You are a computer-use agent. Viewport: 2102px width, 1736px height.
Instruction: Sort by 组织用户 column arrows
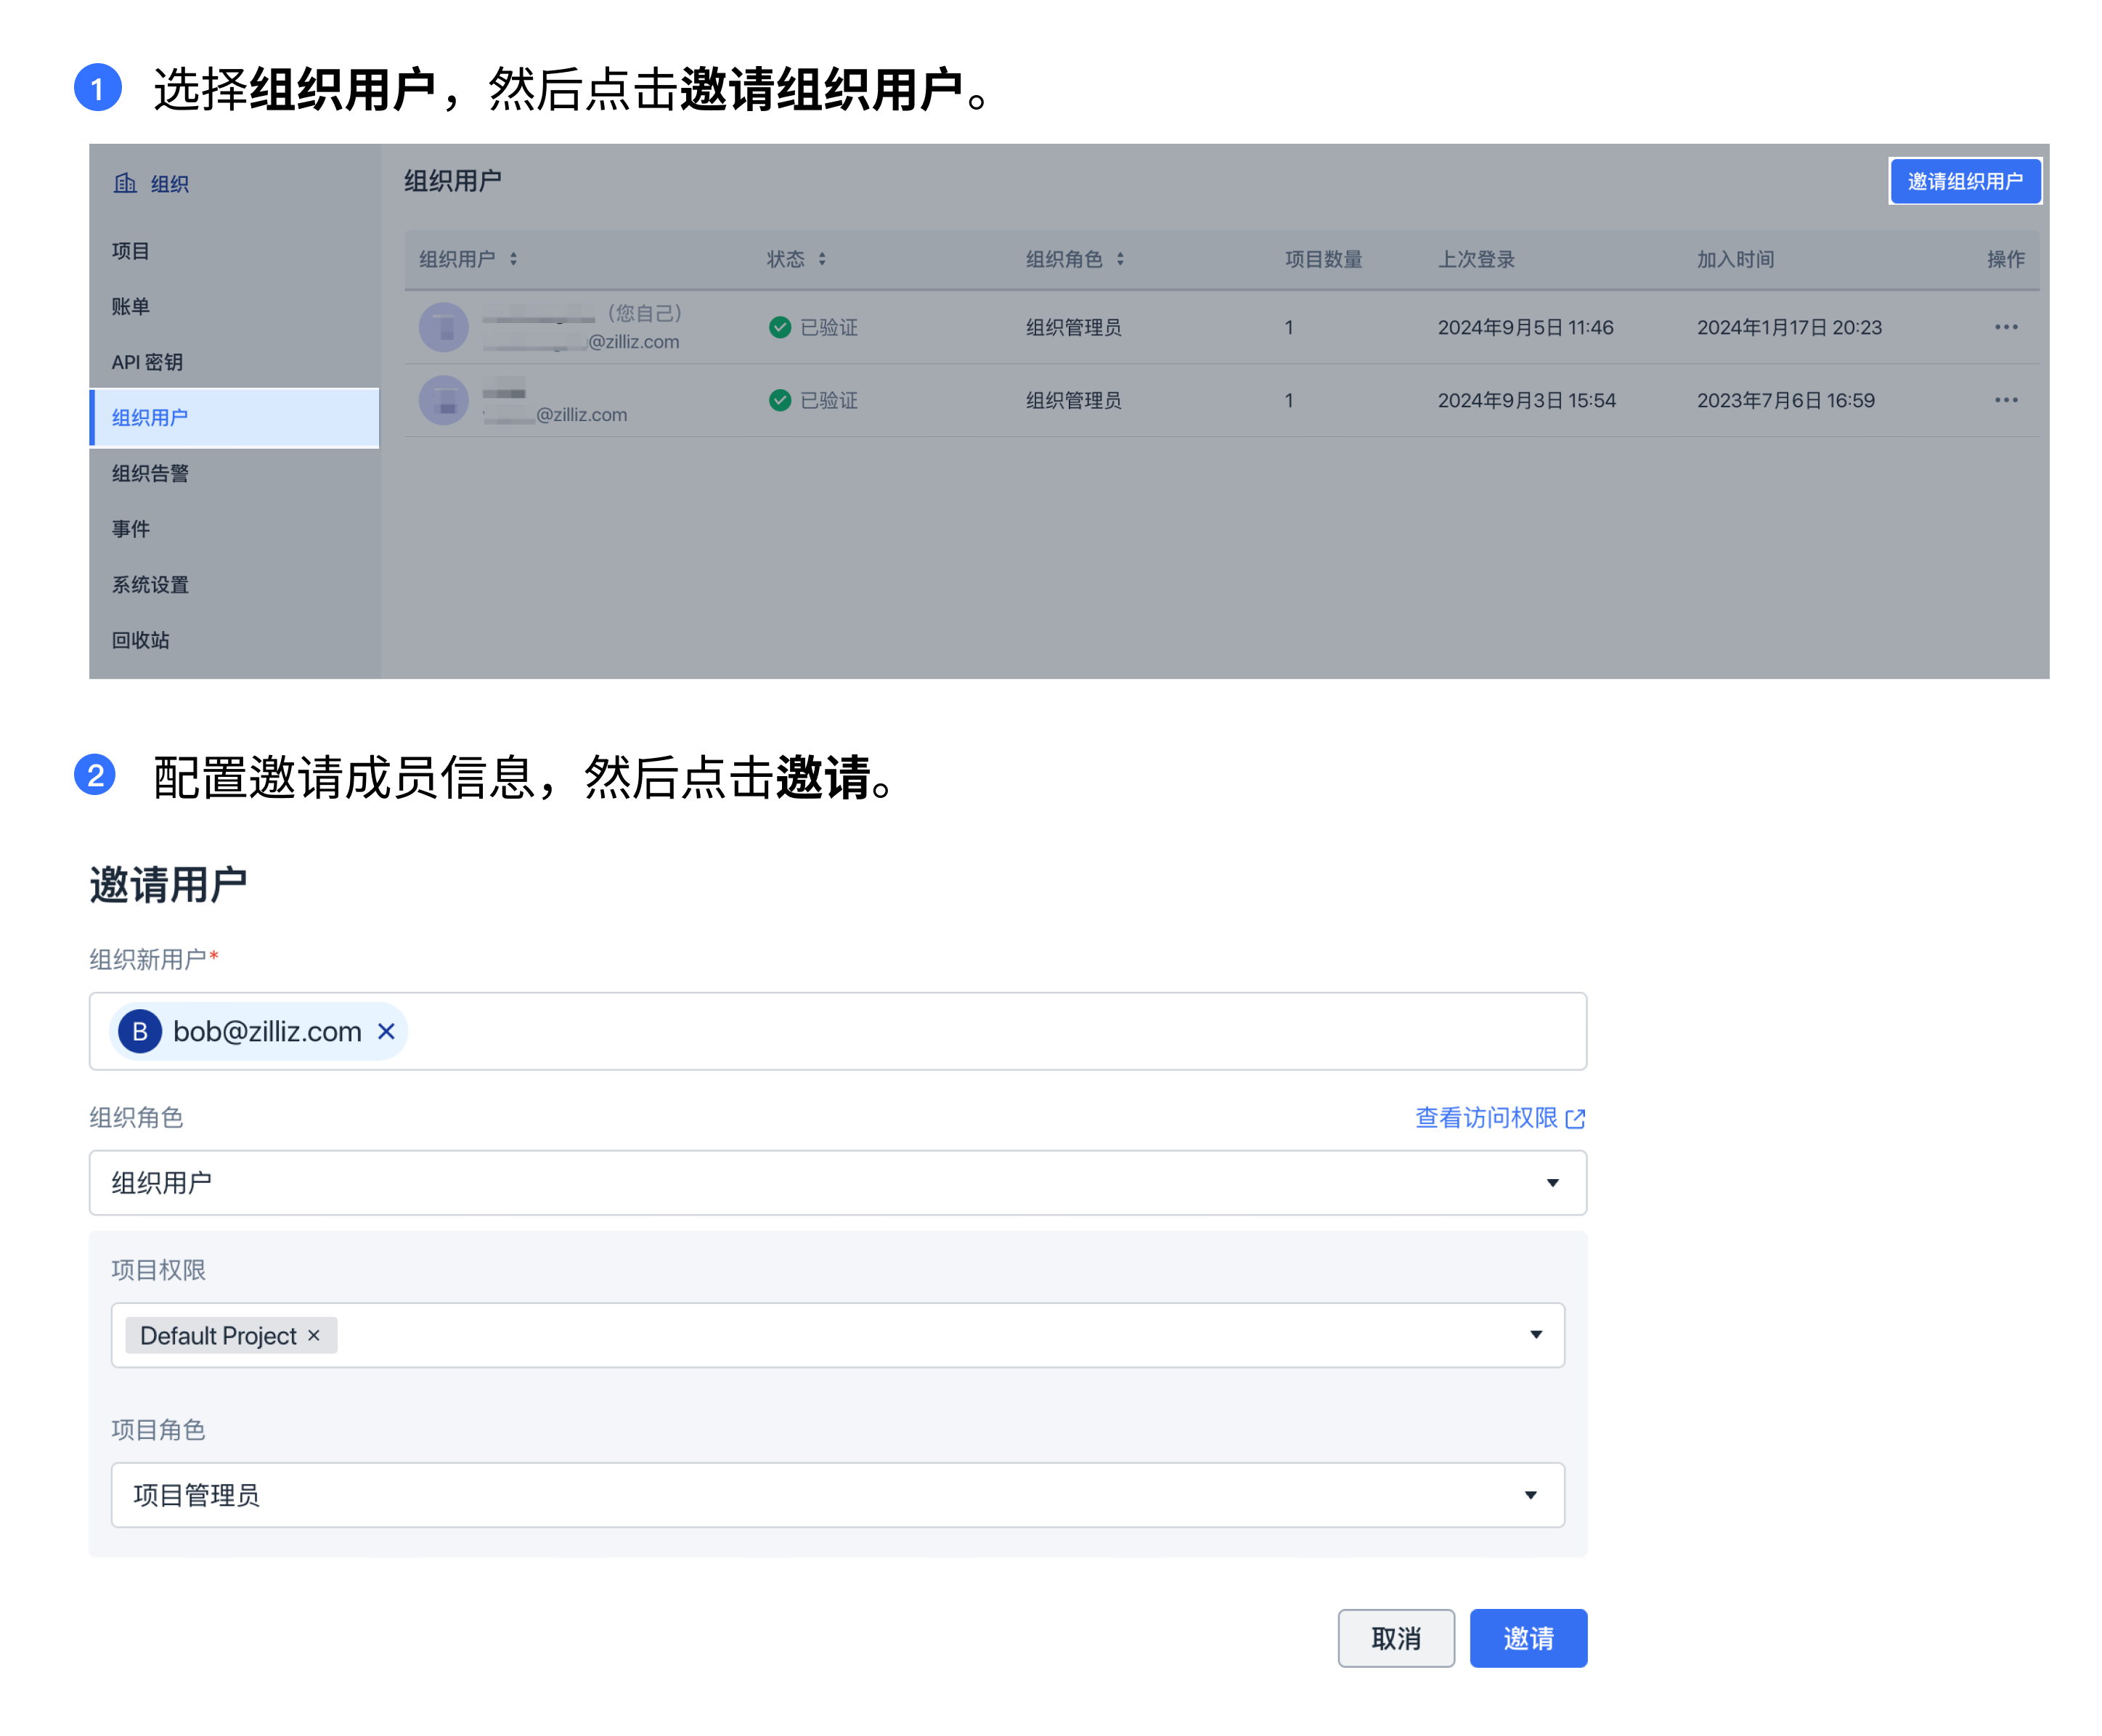(x=513, y=259)
